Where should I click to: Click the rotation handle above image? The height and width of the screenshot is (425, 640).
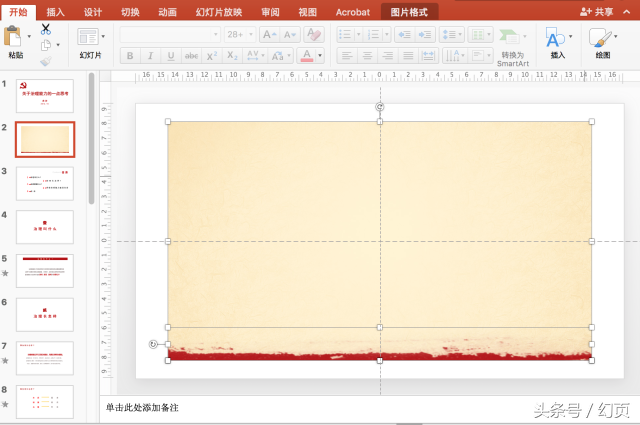point(380,107)
